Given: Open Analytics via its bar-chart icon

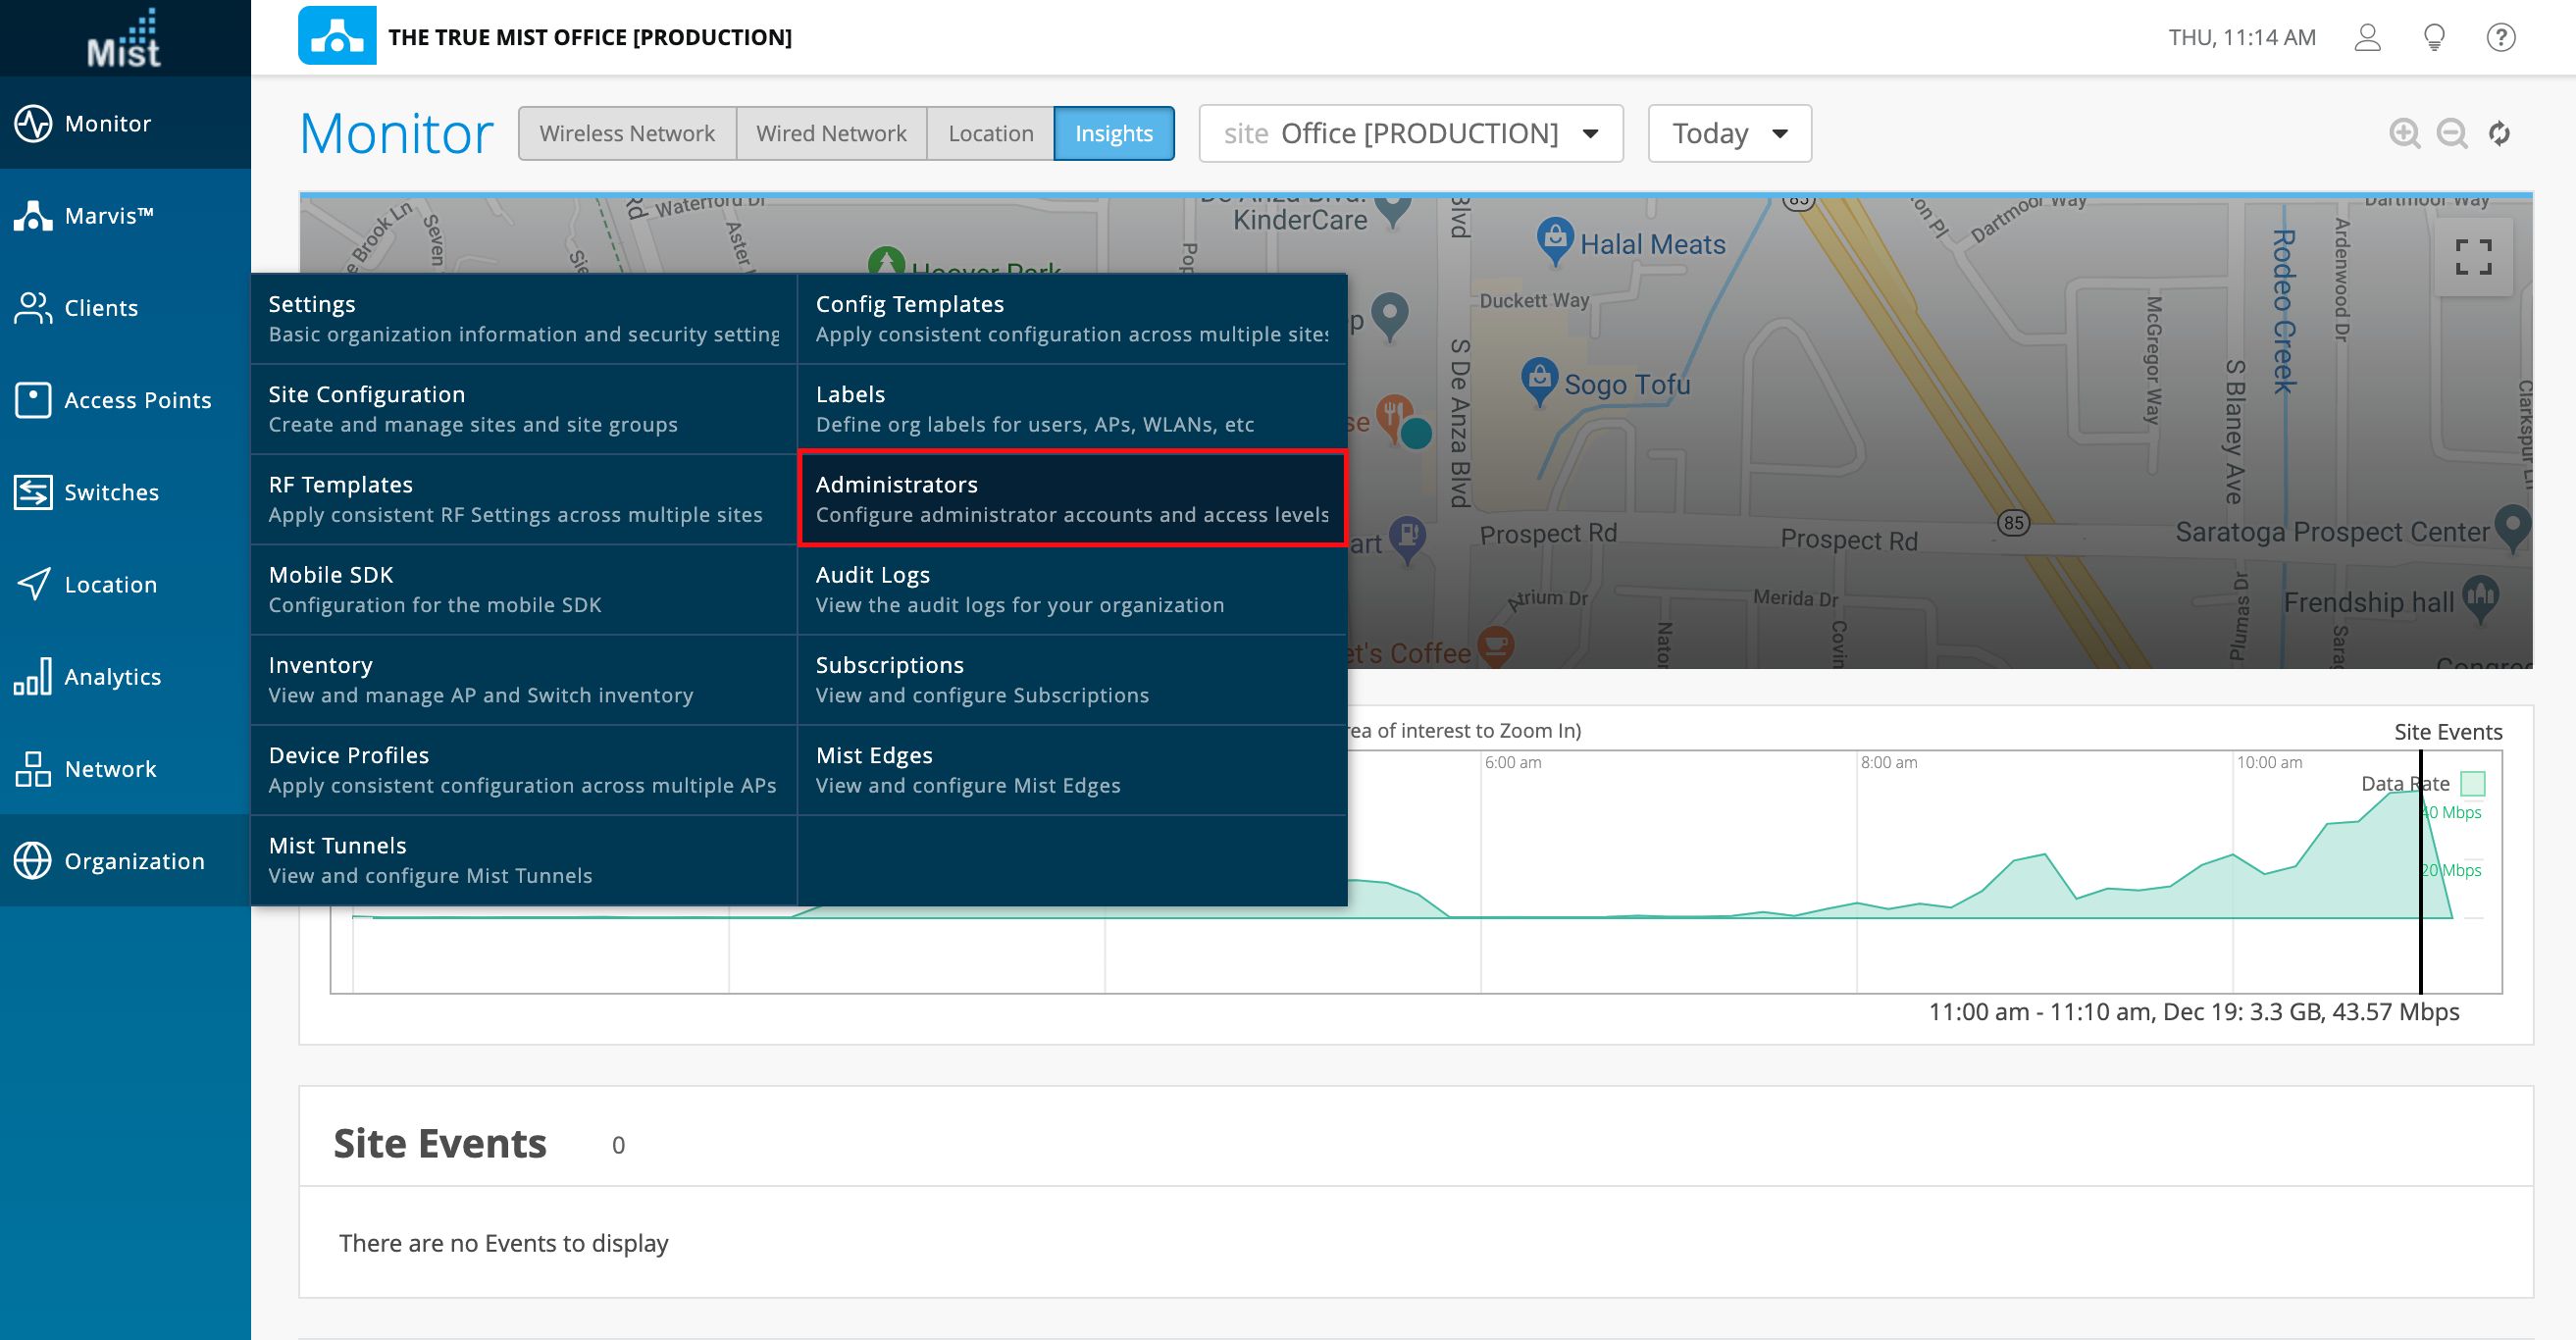Looking at the screenshot, I should coord(33,677).
